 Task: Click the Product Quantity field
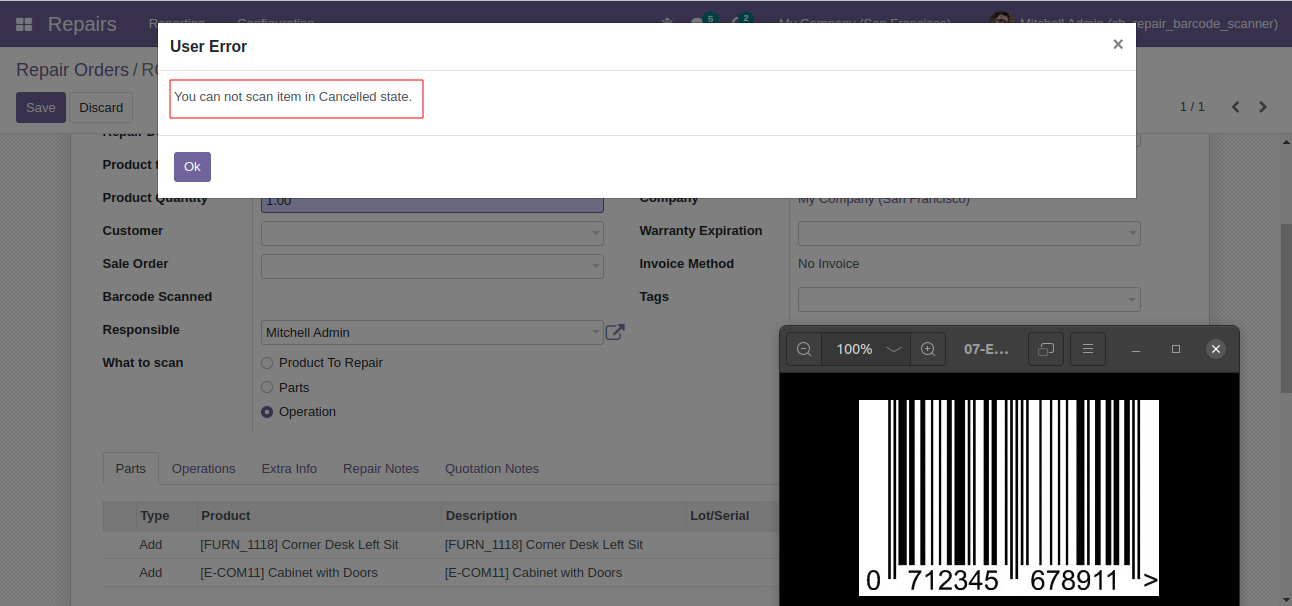(x=432, y=204)
